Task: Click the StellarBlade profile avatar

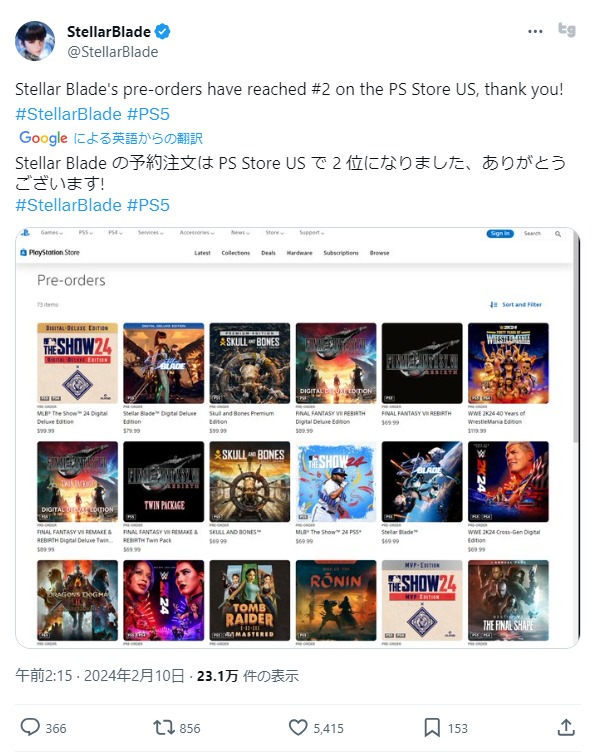Action: coord(35,41)
